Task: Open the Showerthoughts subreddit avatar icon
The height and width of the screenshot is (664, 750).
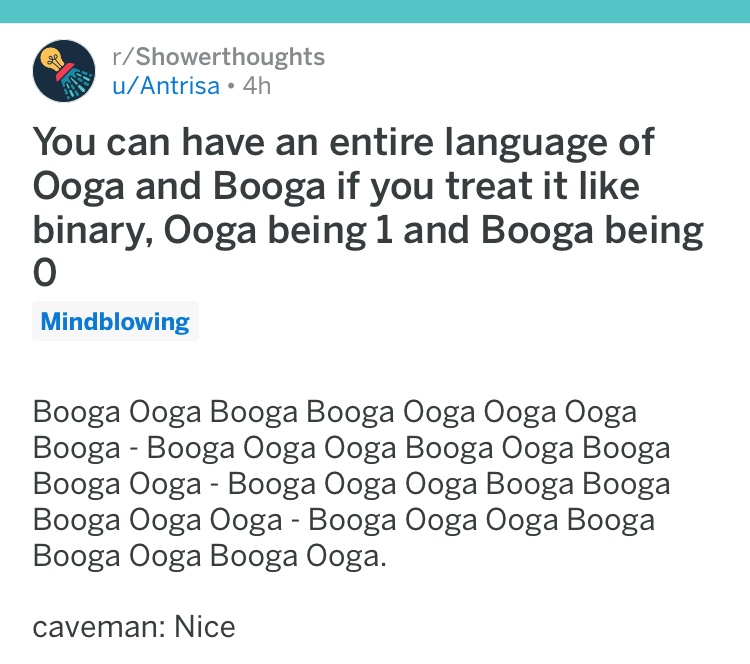Action: pyautogui.click(x=64, y=71)
